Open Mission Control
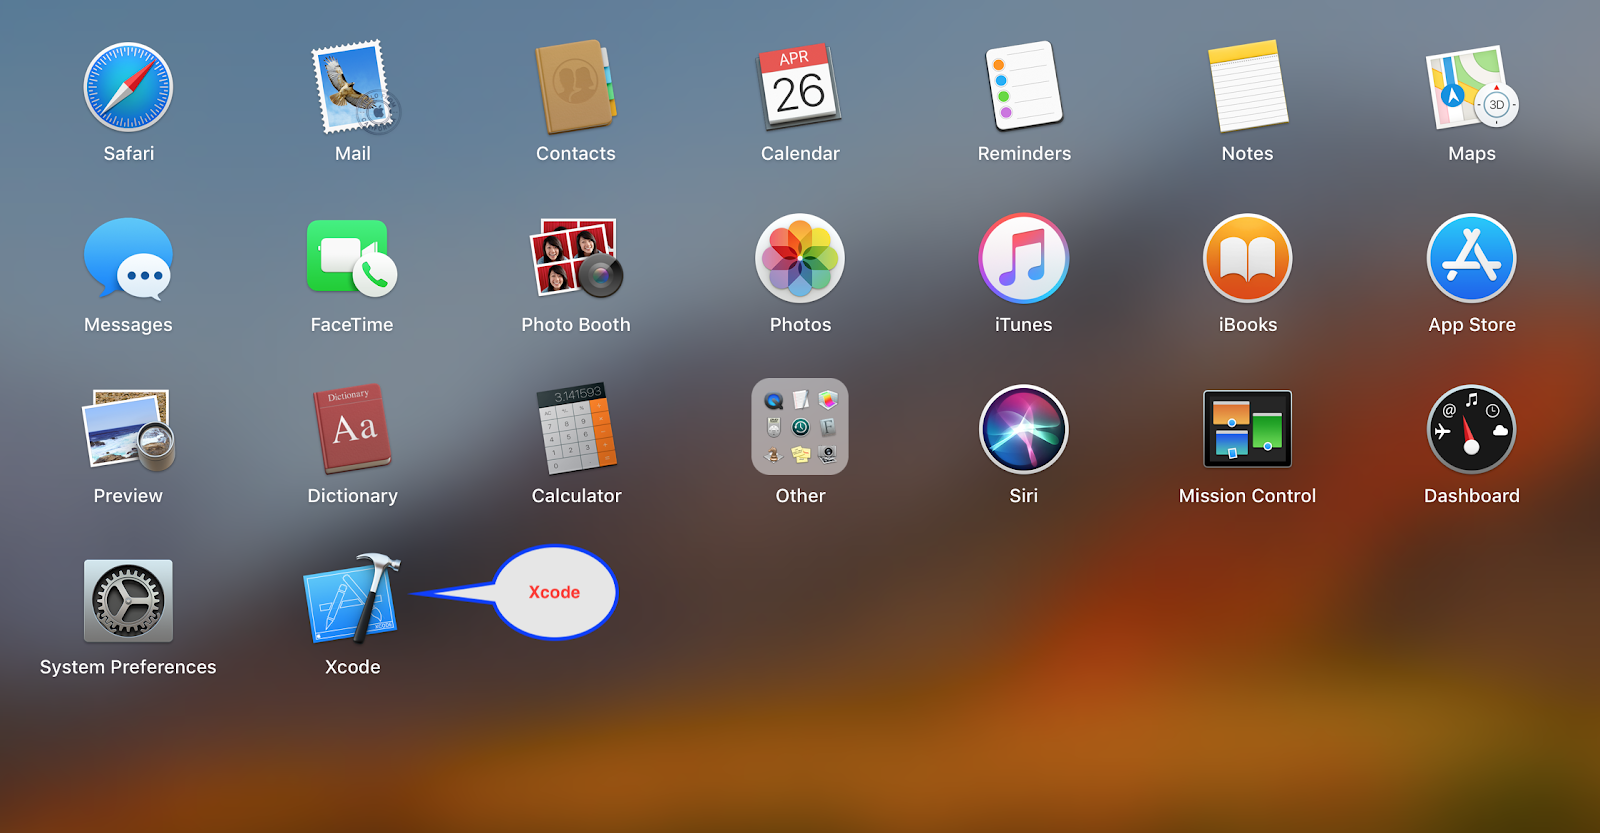This screenshot has width=1600, height=833. [x=1248, y=429]
